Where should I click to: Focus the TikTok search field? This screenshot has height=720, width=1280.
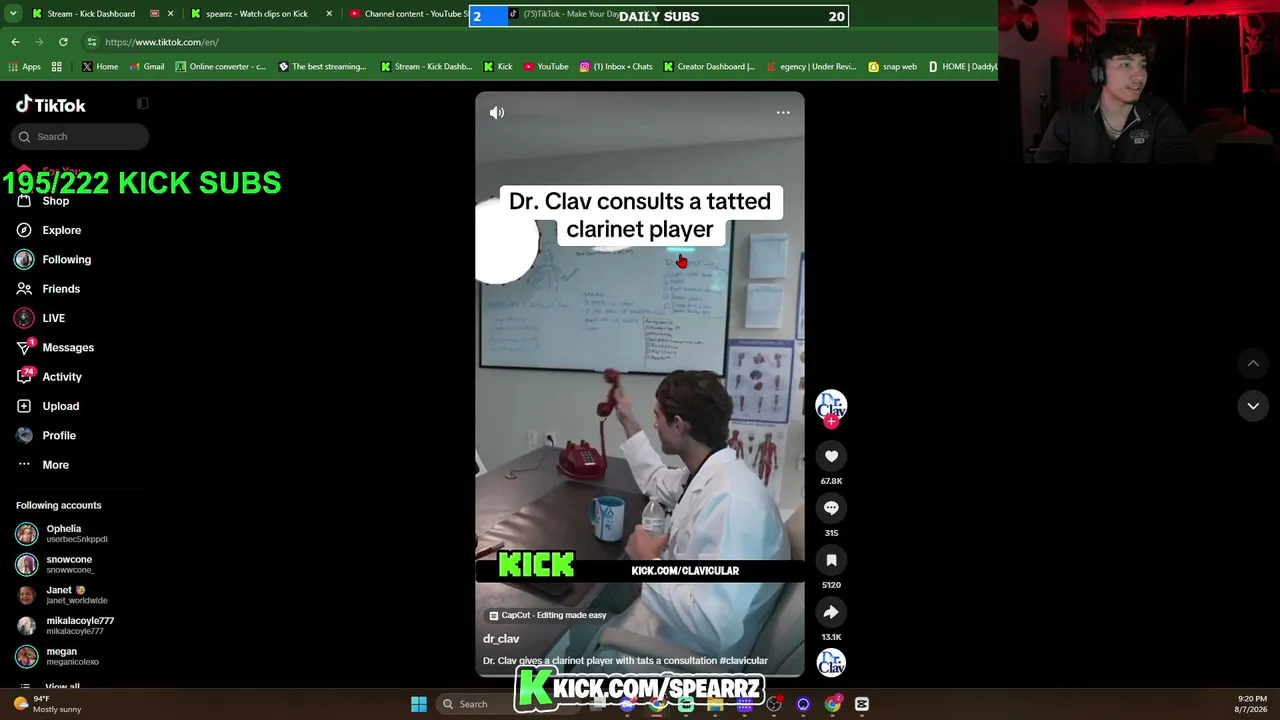(80, 136)
